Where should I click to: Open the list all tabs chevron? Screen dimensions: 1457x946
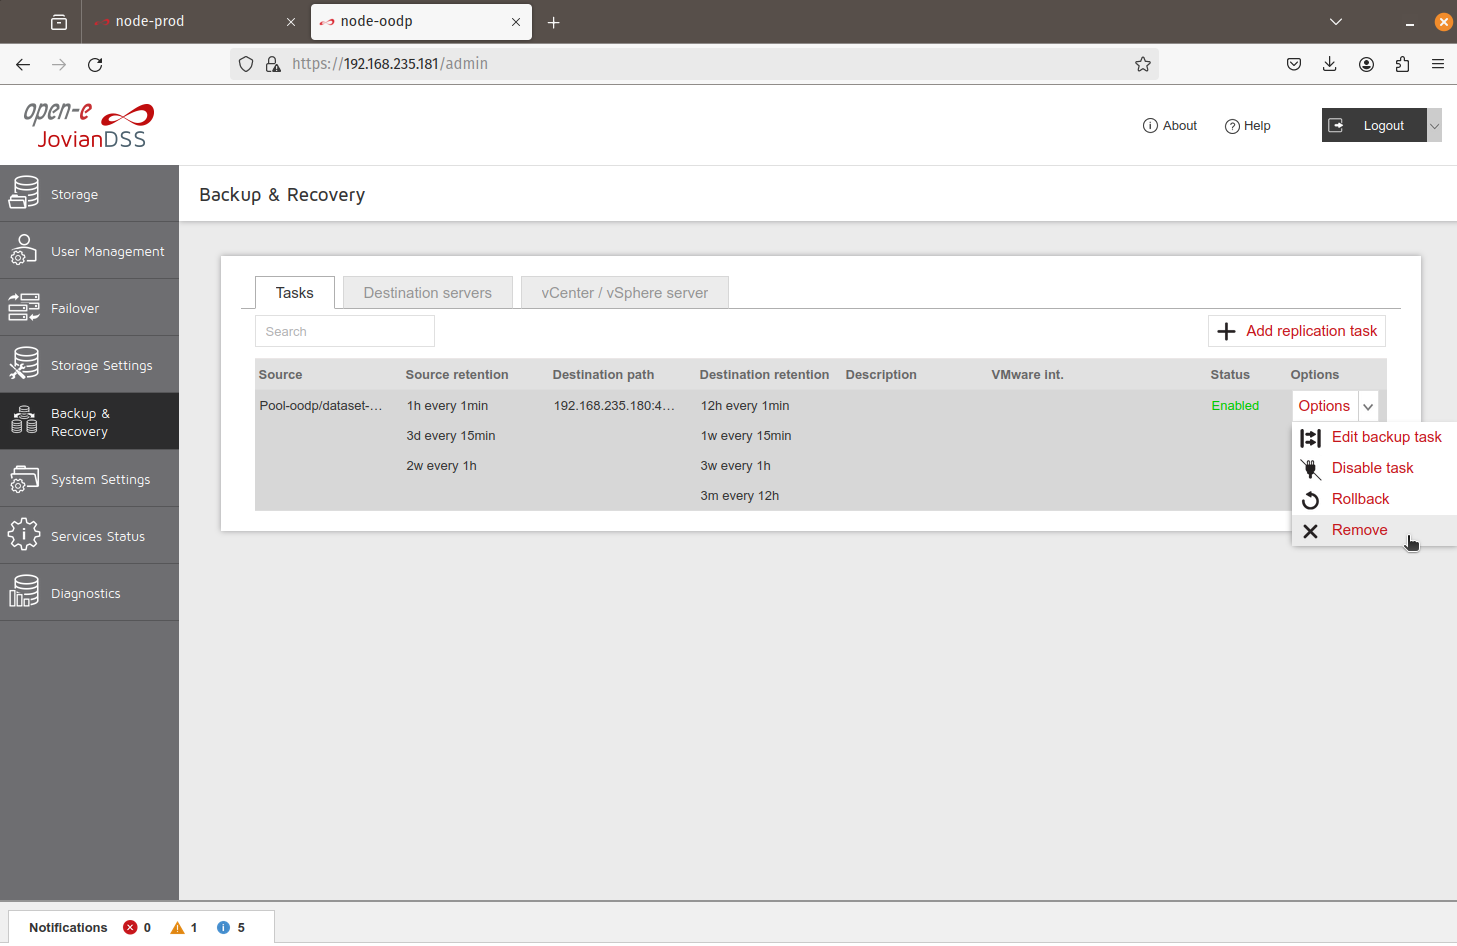pos(1336,21)
